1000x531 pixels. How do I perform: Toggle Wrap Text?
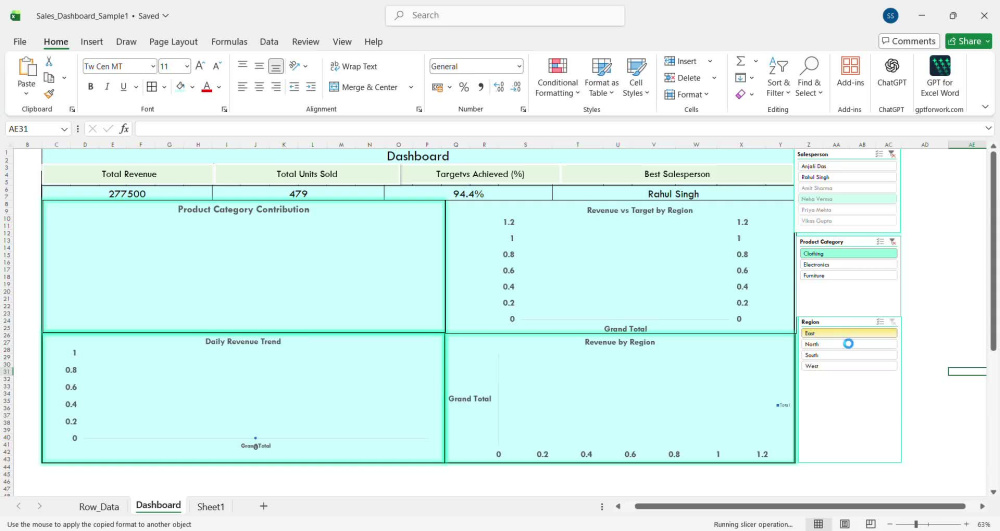353,66
